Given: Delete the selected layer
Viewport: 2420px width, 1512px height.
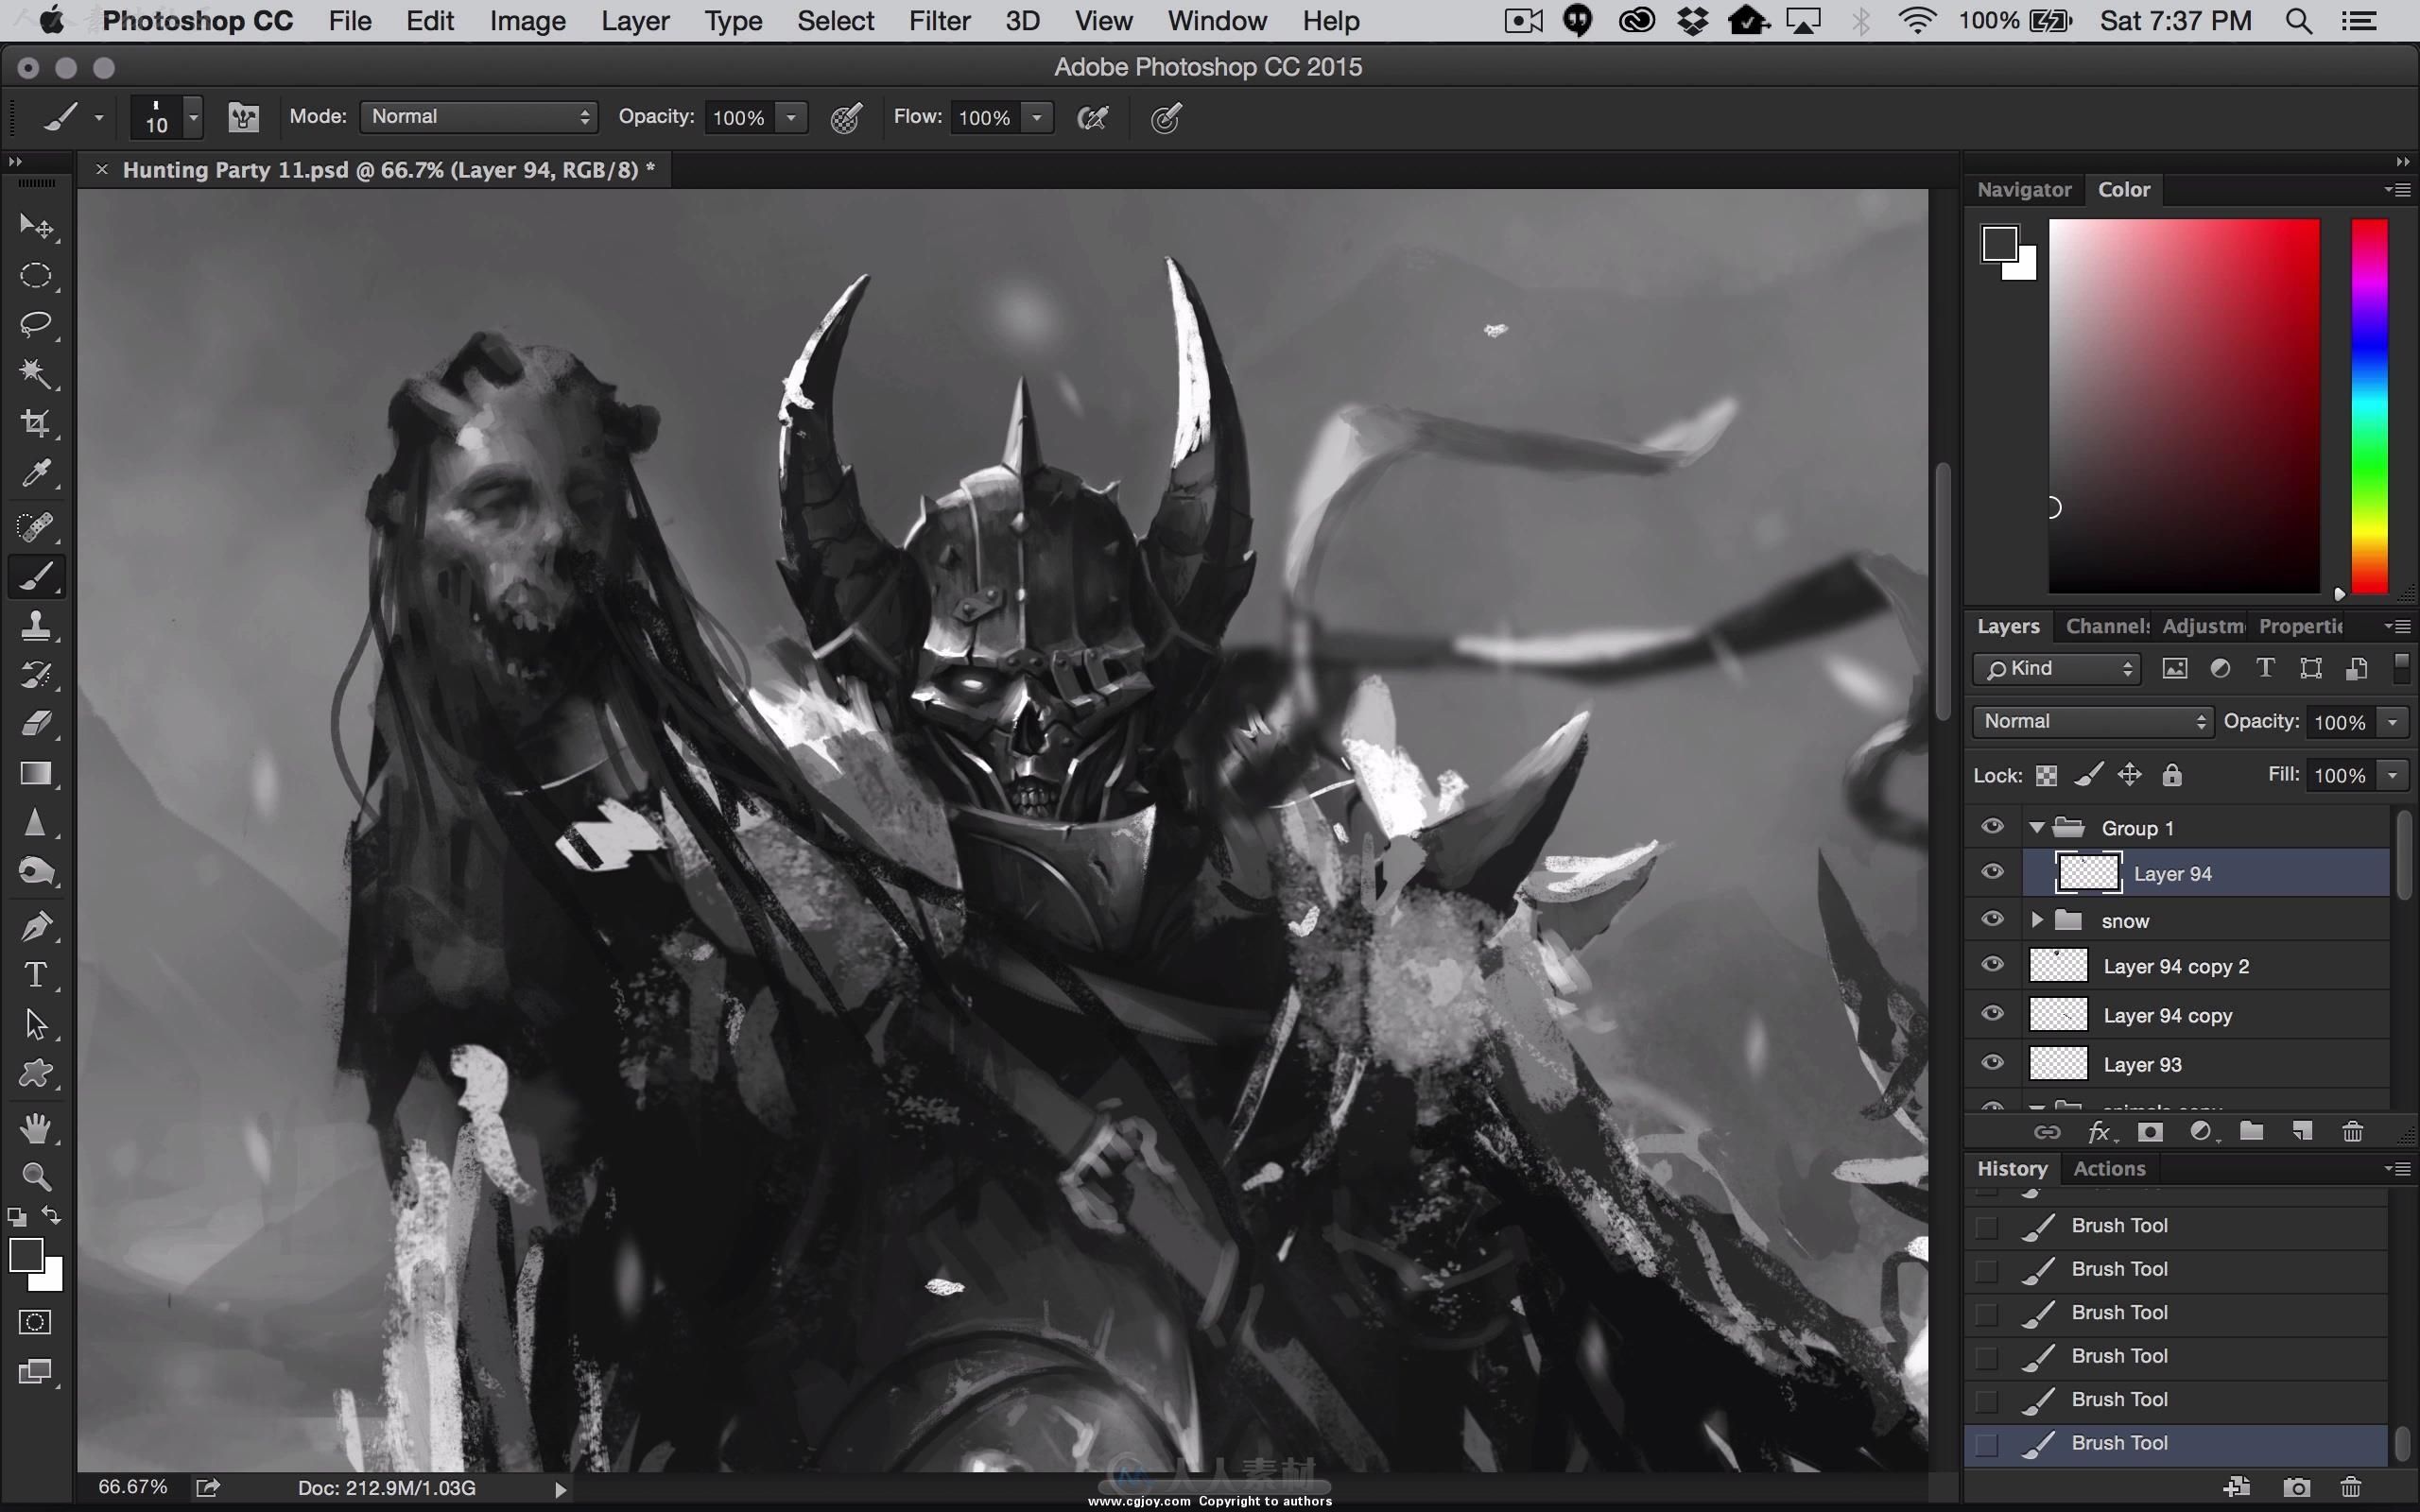Looking at the screenshot, I should click(x=2353, y=1132).
